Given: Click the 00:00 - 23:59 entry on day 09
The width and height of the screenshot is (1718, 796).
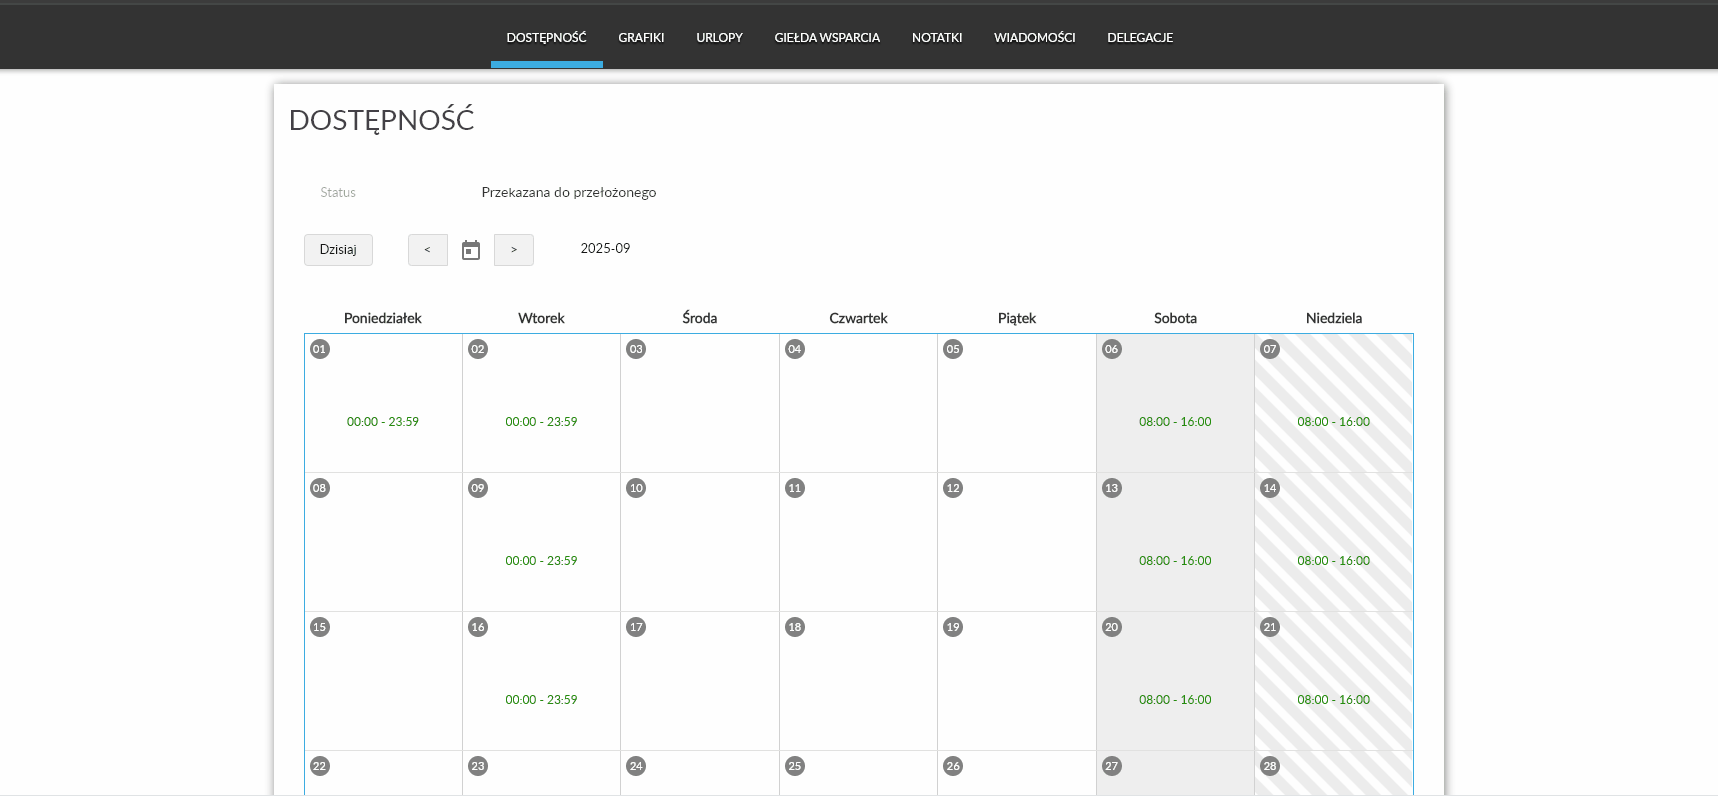Looking at the screenshot, I should (541, 561).
